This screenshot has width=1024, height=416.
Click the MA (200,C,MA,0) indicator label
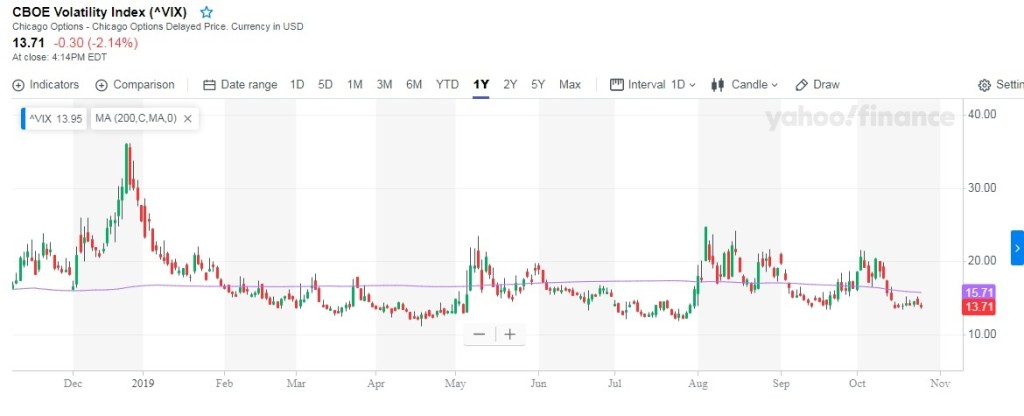pos(136,119)
